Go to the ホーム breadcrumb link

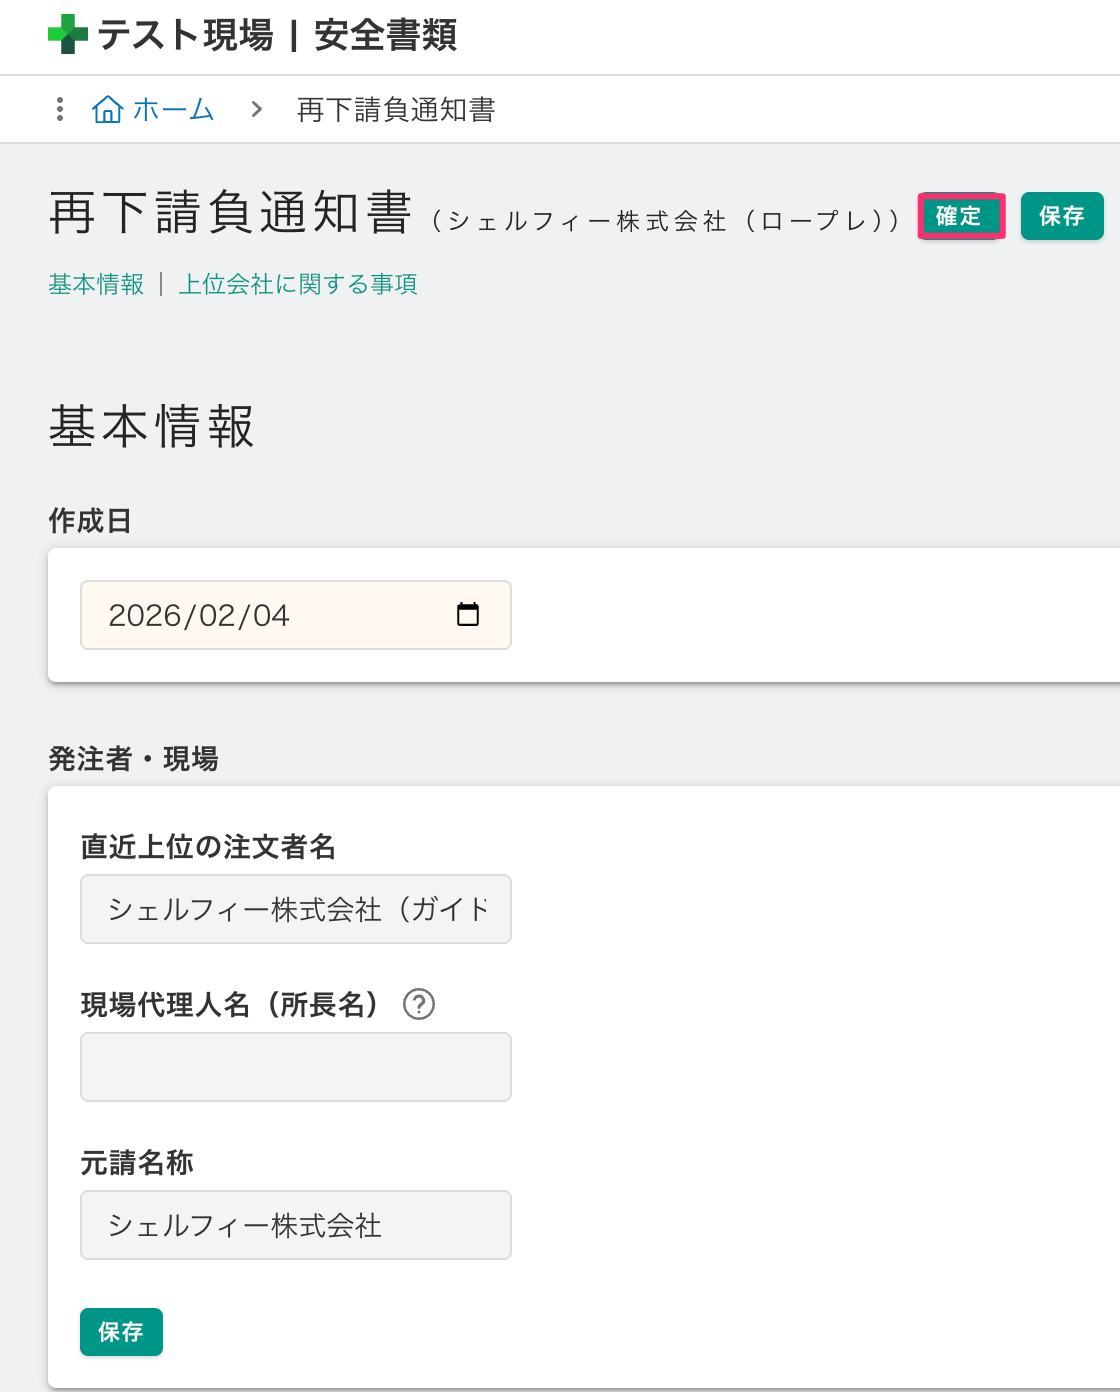point(173,109)
